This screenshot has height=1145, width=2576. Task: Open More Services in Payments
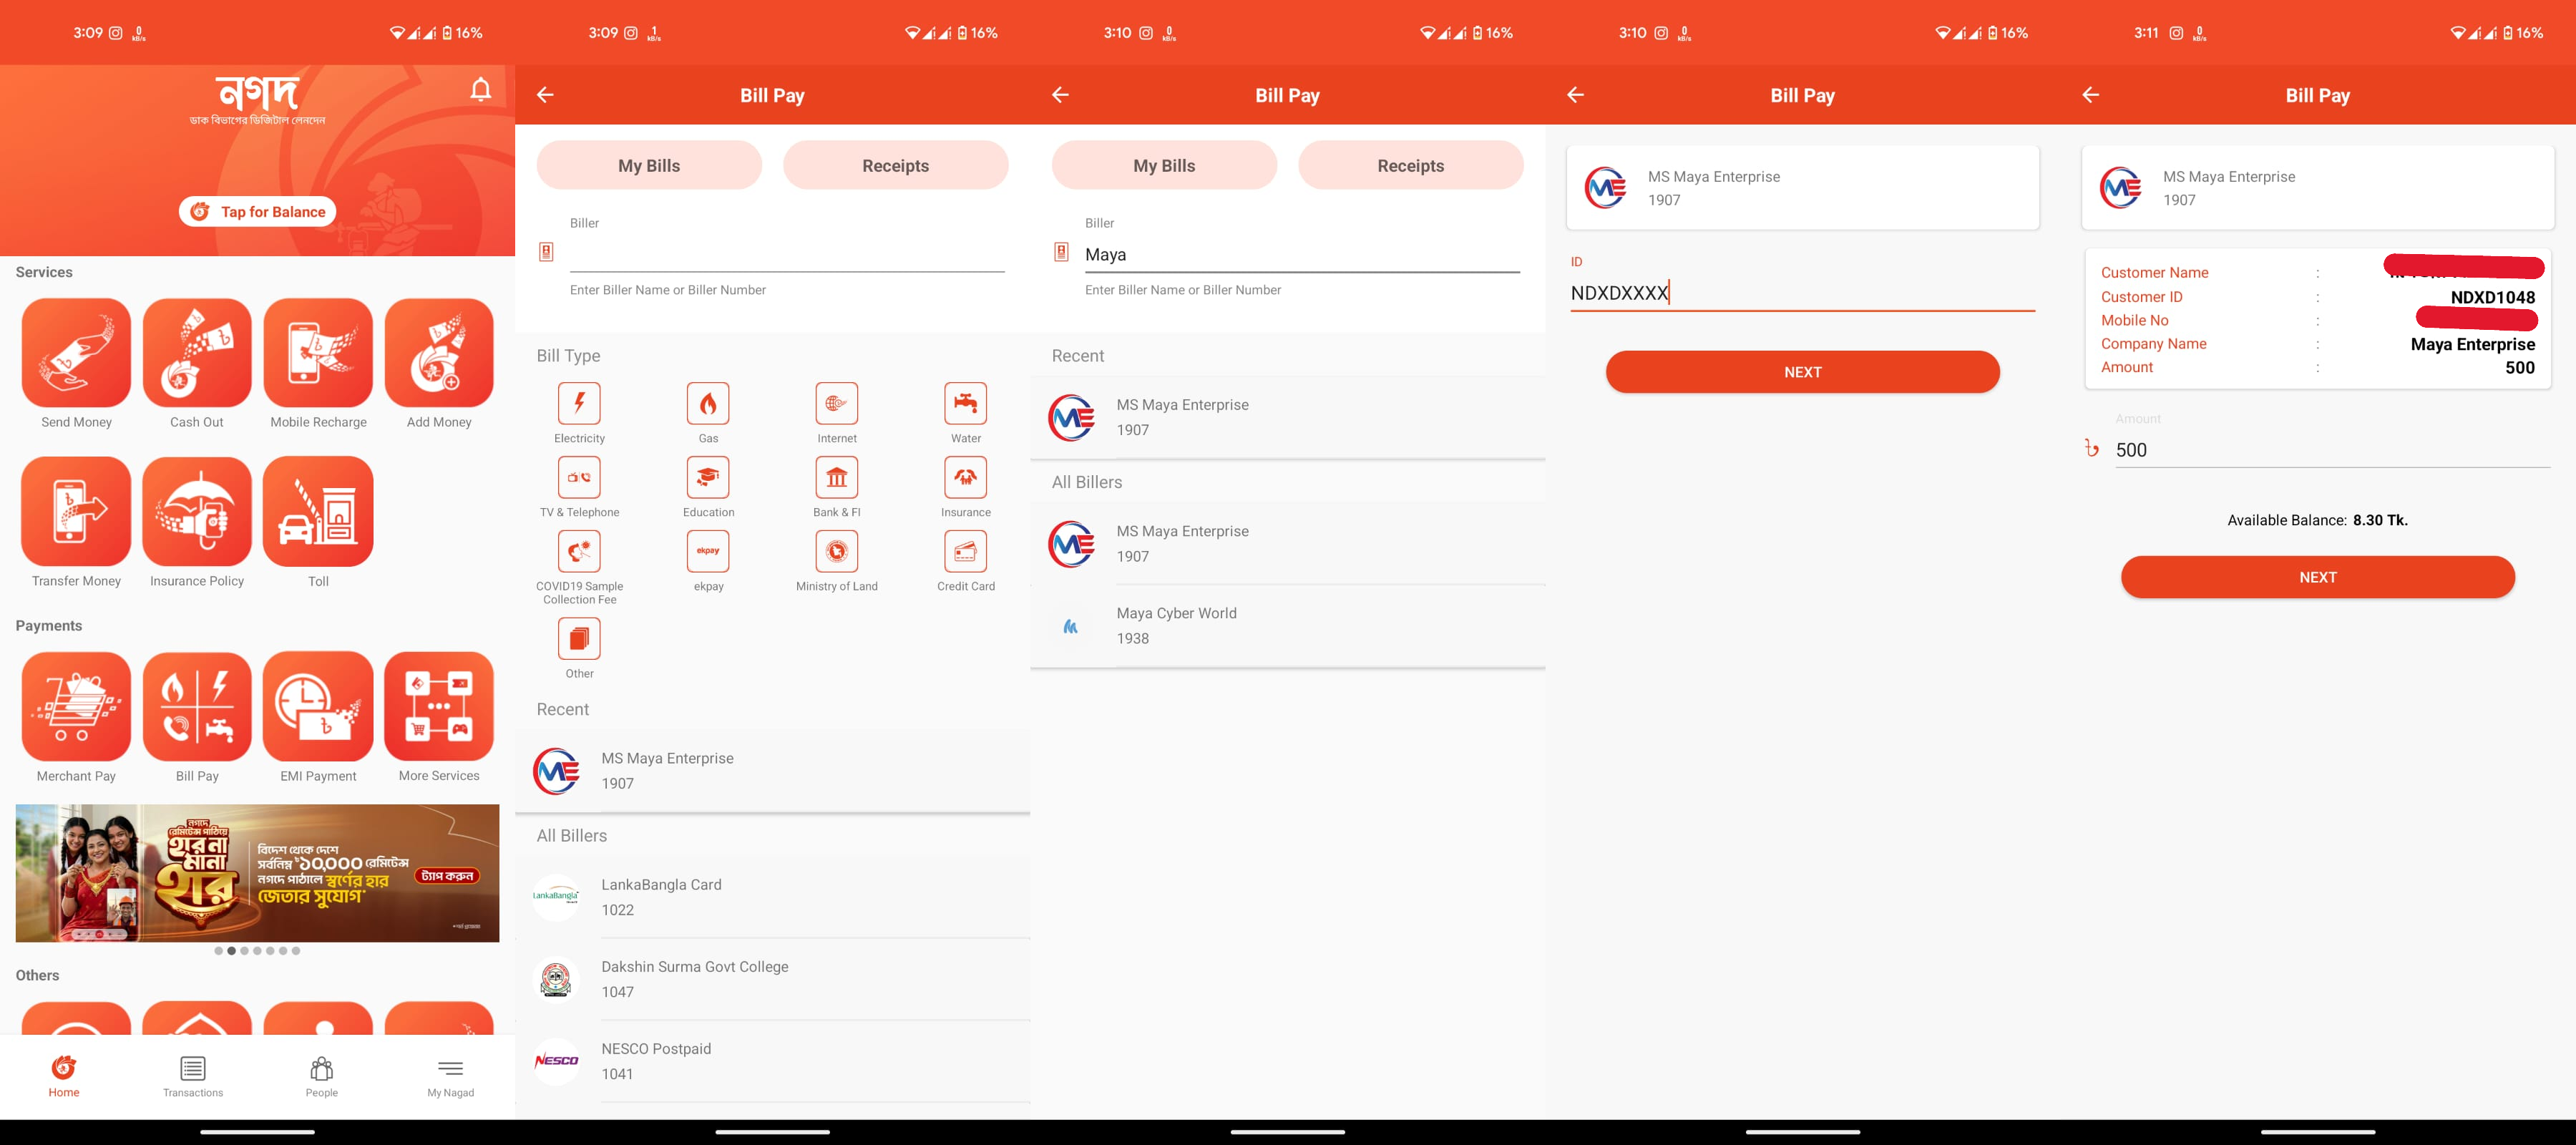pyautogui.click(x=439, y=707)
